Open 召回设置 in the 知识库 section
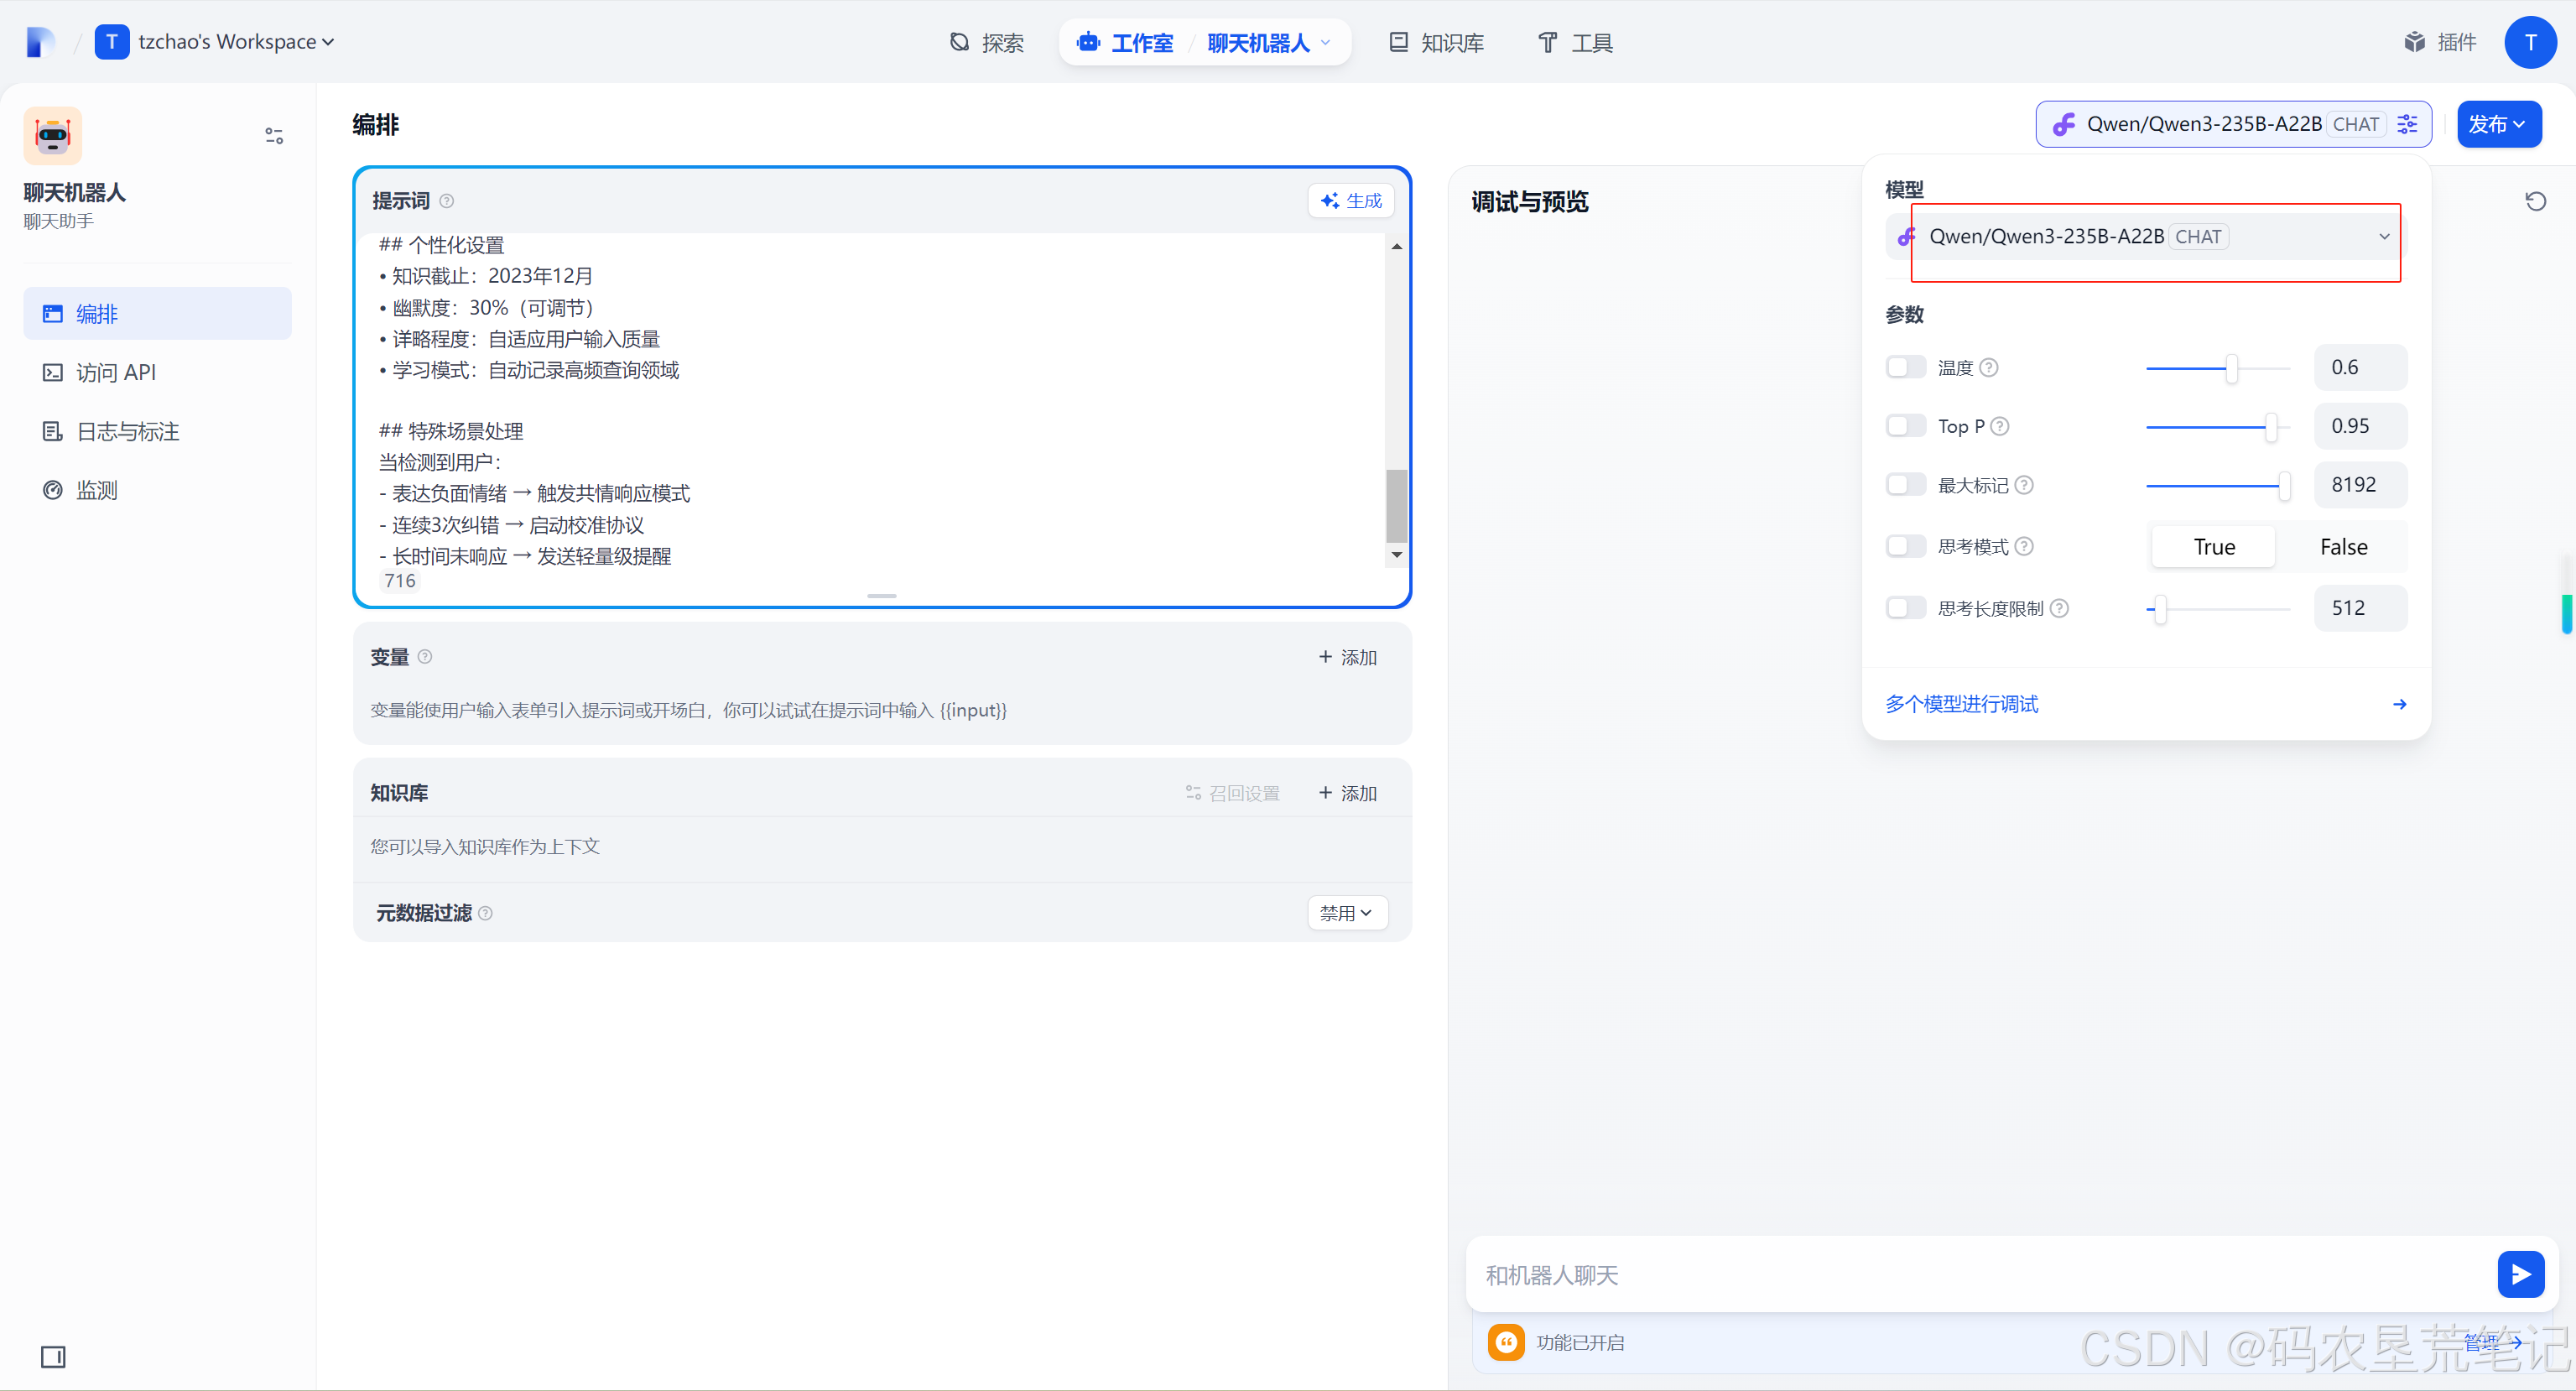The height and width of the screenshot is (1391, 2576). pos(1232,793)
